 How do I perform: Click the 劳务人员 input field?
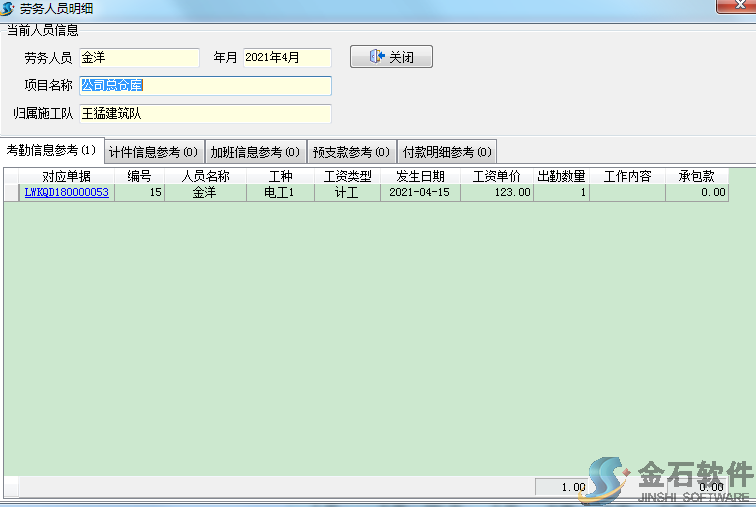pos(139,58)
